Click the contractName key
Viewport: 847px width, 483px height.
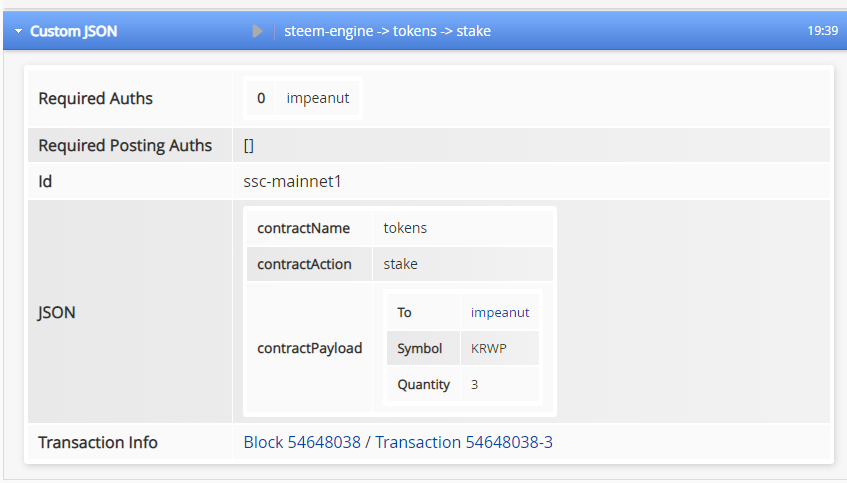(304, 229)
